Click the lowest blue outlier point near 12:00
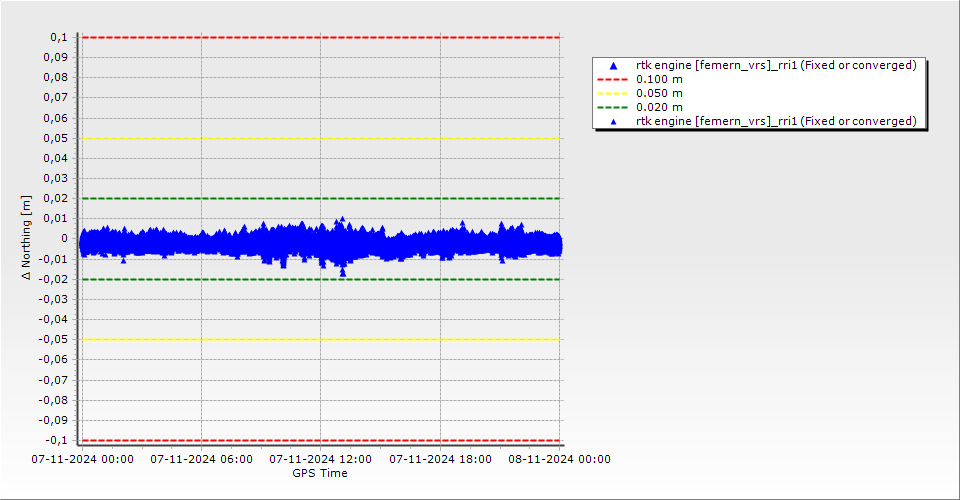 click(x=343, y=272)
